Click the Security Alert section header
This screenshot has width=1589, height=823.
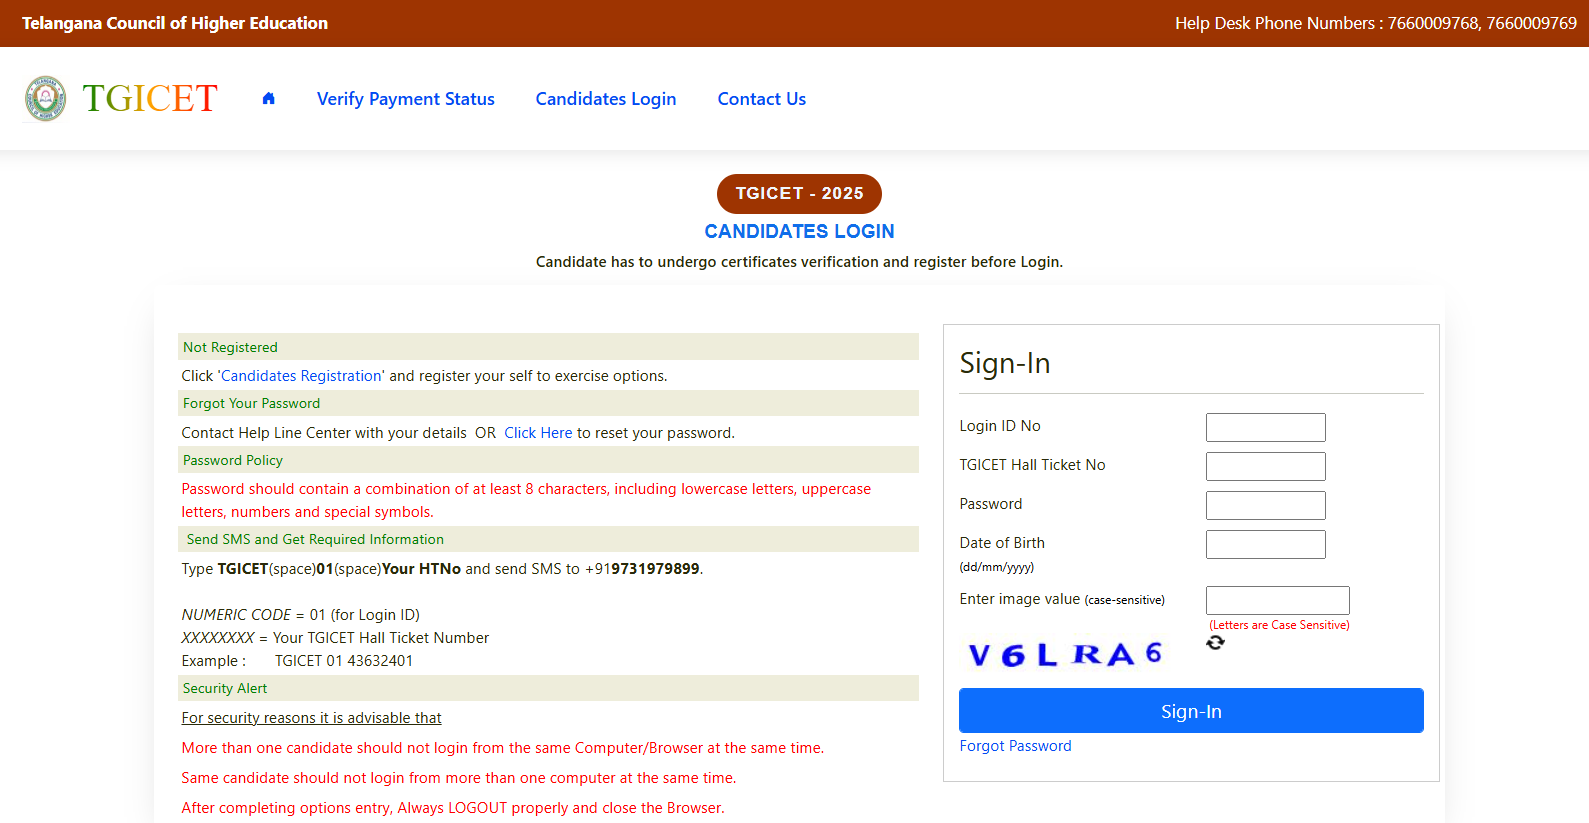(548, 688)
